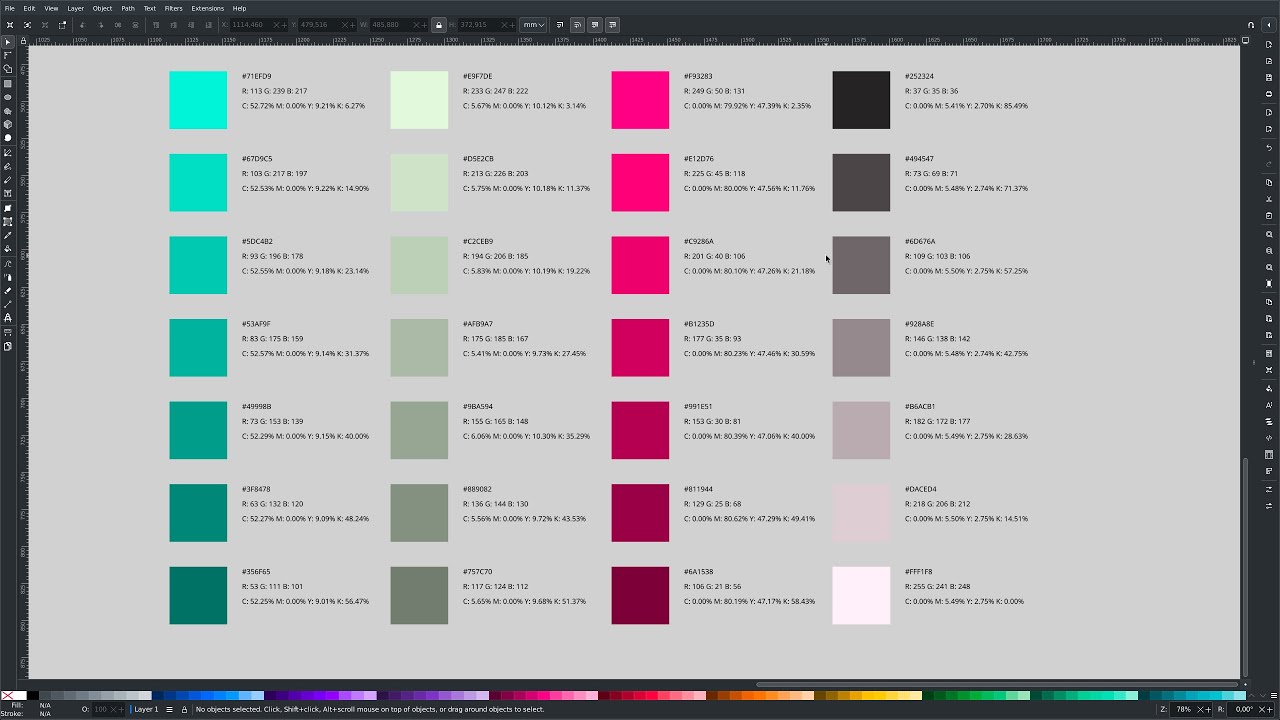The width and height of the screenshot is (1280, 720).
Task: Click Select All icon in tool controls
Action: click(x=9, y=25)
